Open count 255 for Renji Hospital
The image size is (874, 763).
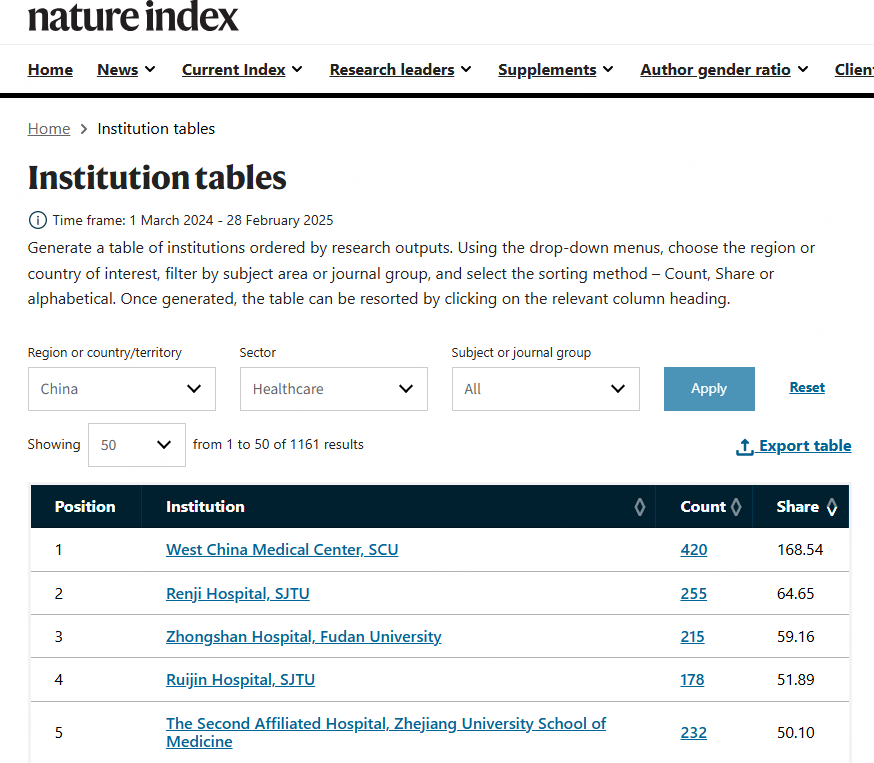pos(693,594)
